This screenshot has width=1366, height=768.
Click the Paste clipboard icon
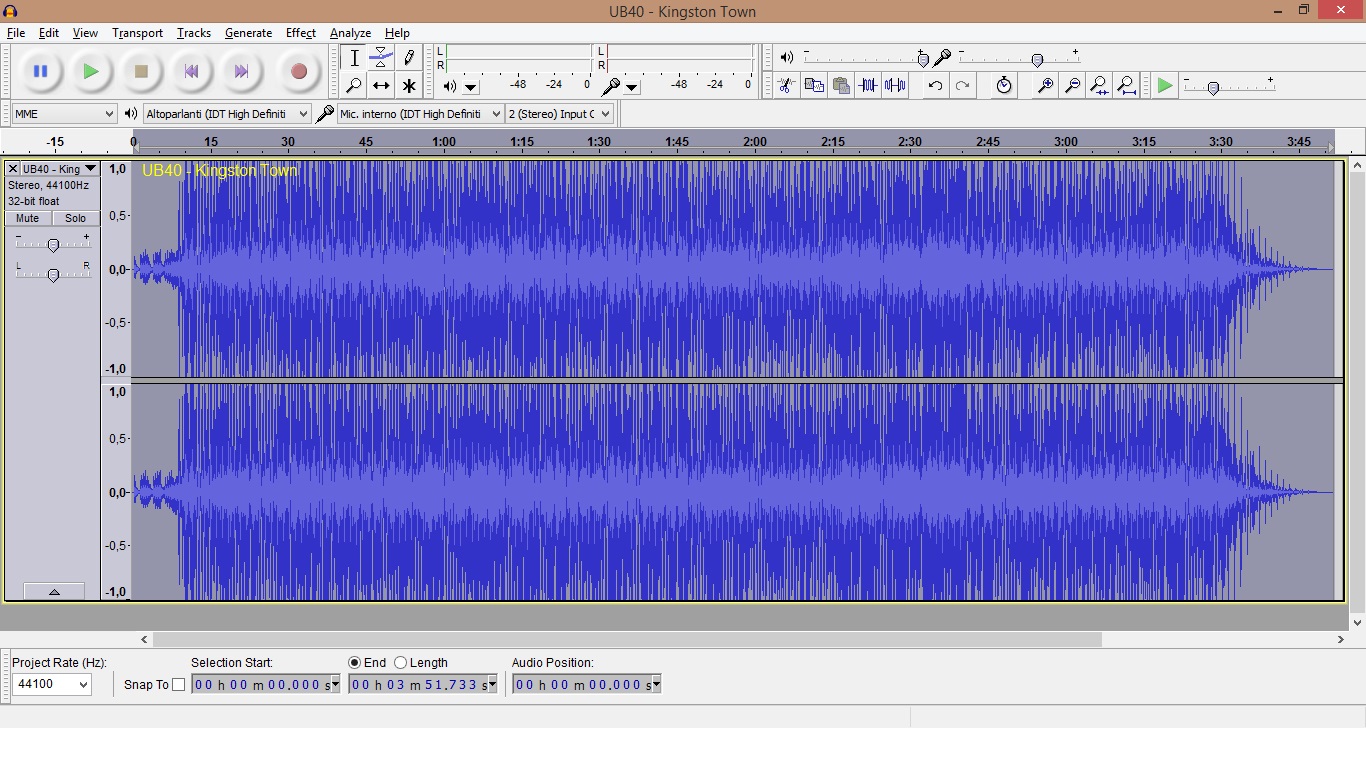click(841, 86)
